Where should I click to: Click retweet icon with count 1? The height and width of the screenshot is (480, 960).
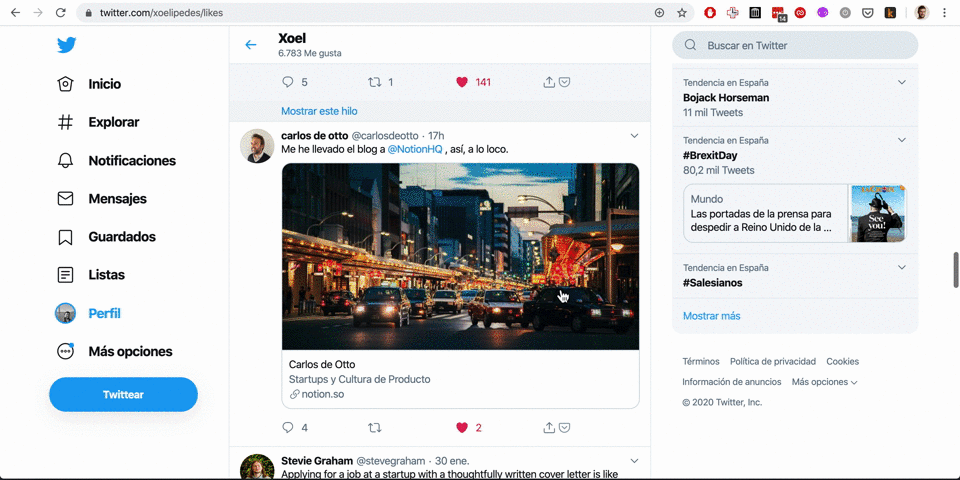pos(374,82)
